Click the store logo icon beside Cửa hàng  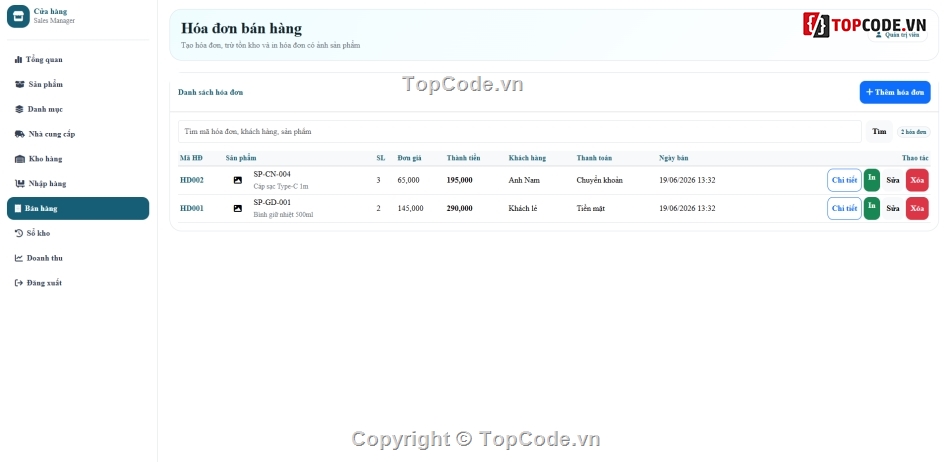click(x=18, y=16)
